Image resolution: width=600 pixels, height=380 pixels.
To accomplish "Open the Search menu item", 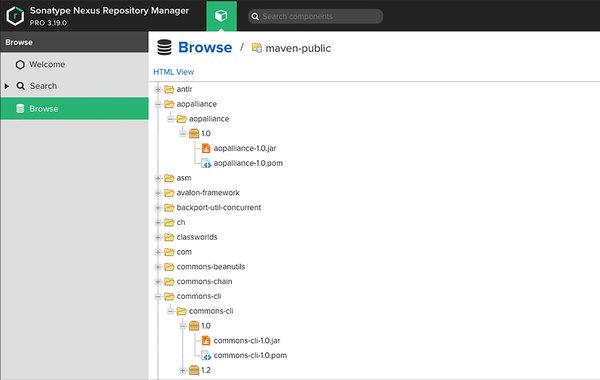I will pos(74,86).
